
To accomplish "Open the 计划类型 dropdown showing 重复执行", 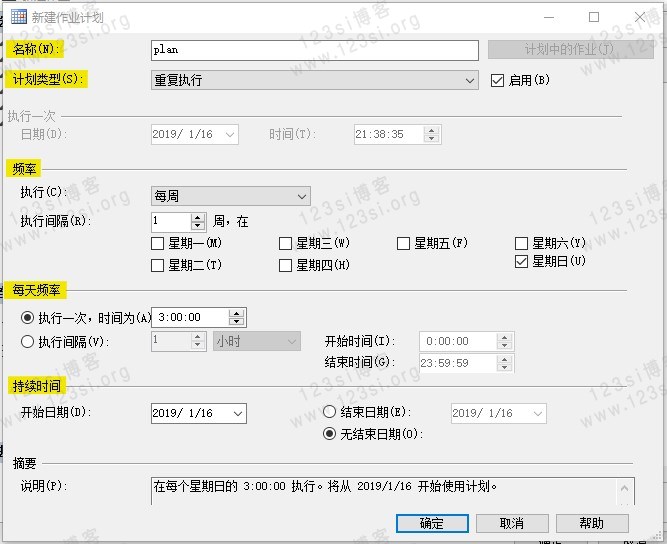I will tap(315, 80).
